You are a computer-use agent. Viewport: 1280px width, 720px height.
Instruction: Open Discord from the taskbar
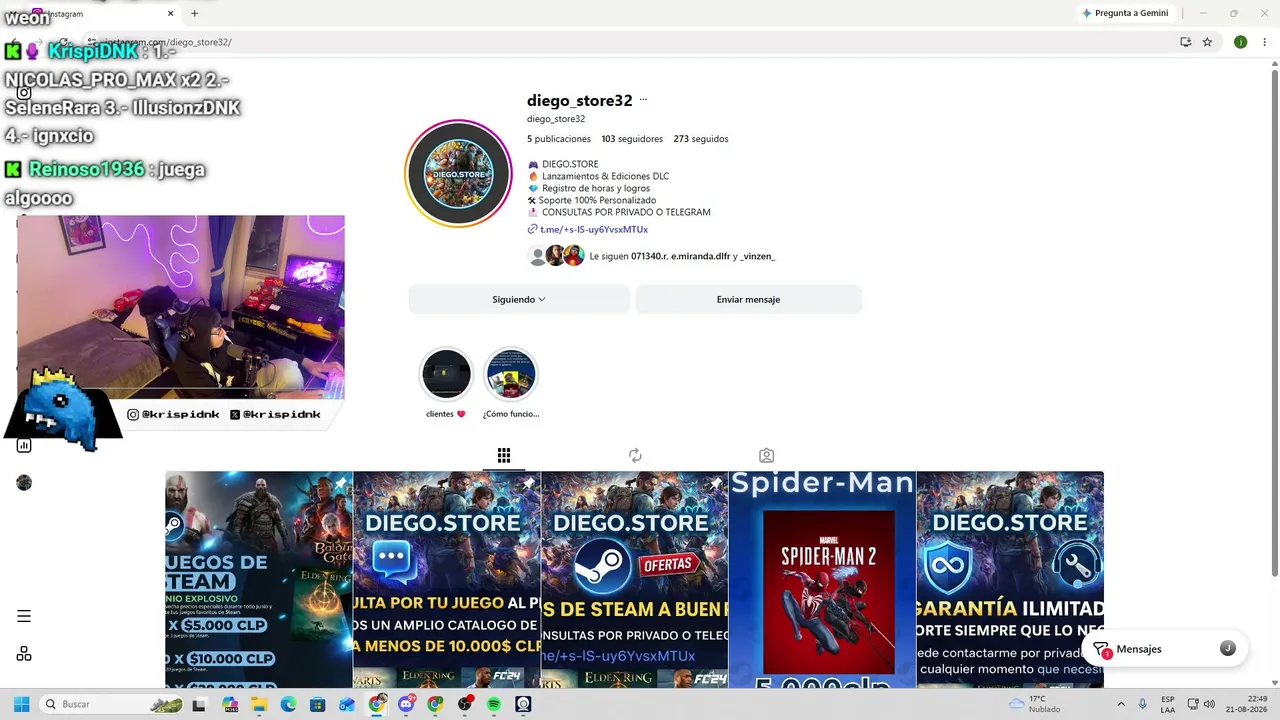(x=406, y=704)
